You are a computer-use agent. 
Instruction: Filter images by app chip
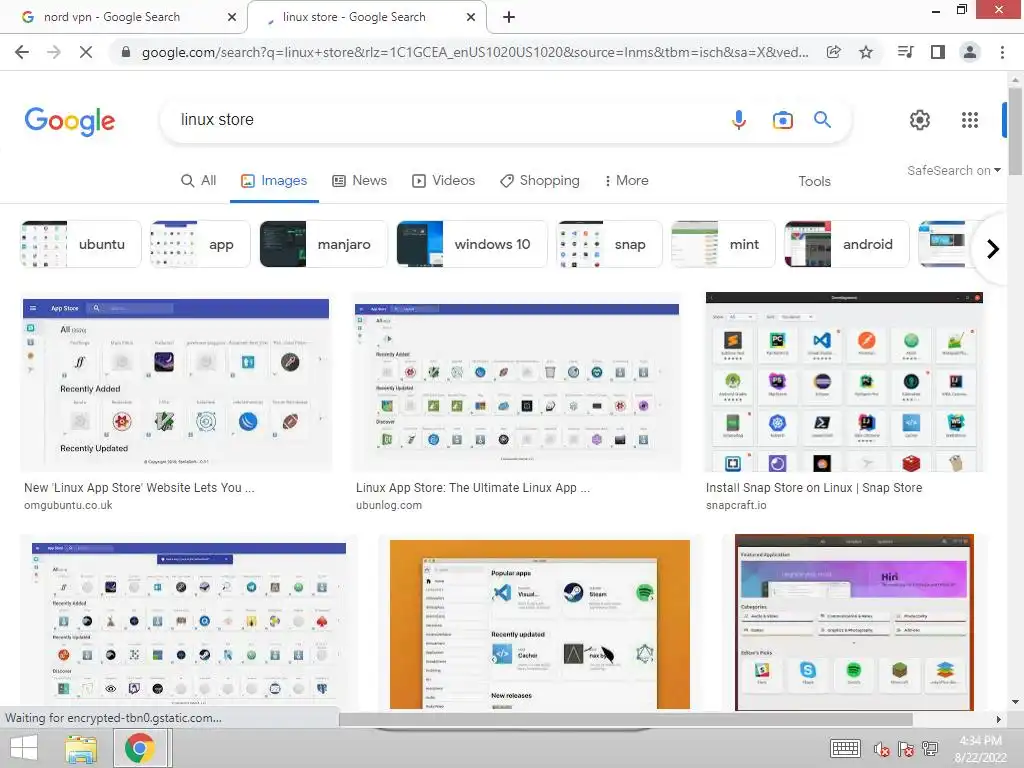pyautogui.click(x=200, y=244)
